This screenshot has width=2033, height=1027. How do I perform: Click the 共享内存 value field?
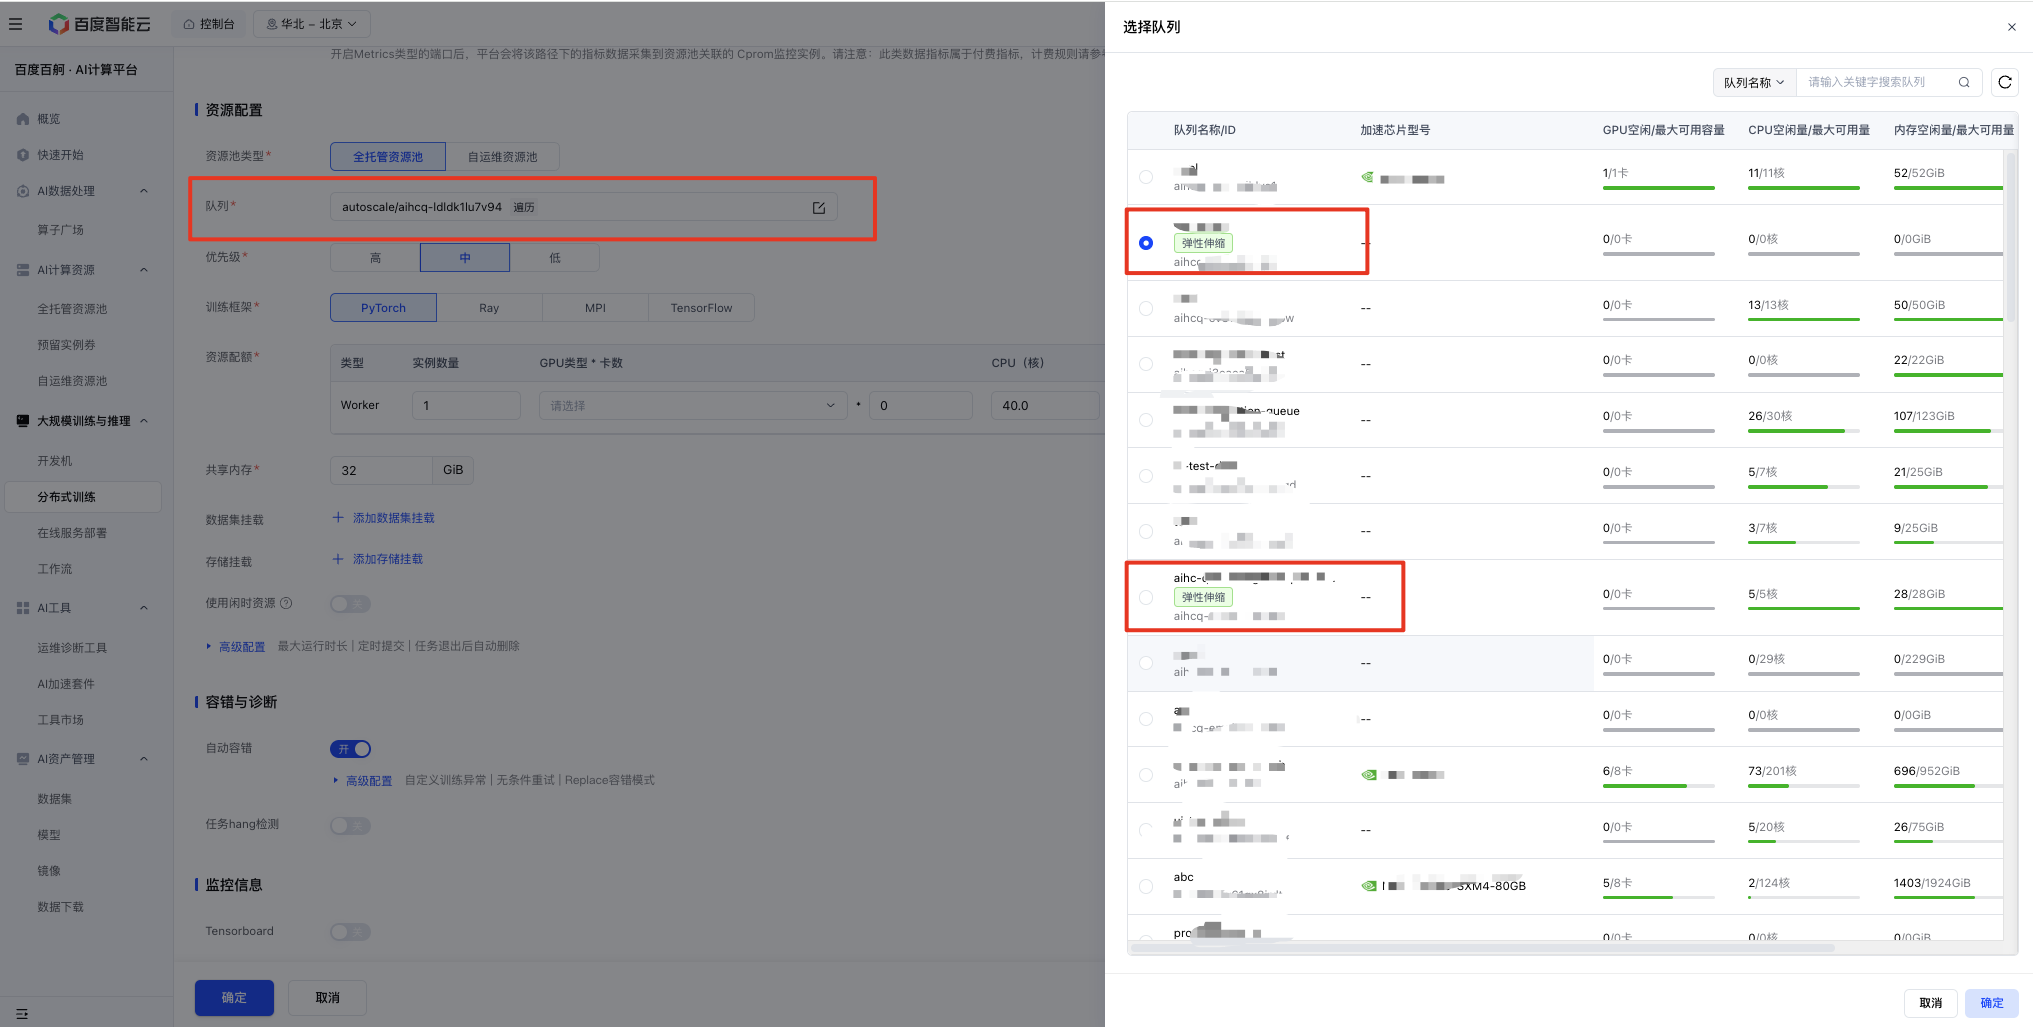(x=381, y=470)
